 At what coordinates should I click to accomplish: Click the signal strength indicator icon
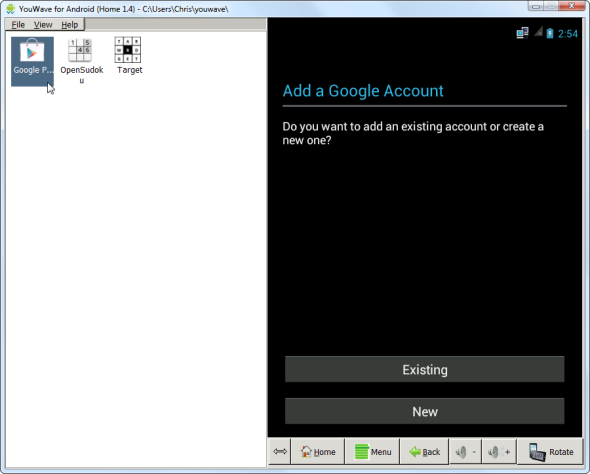click(538, 32)
